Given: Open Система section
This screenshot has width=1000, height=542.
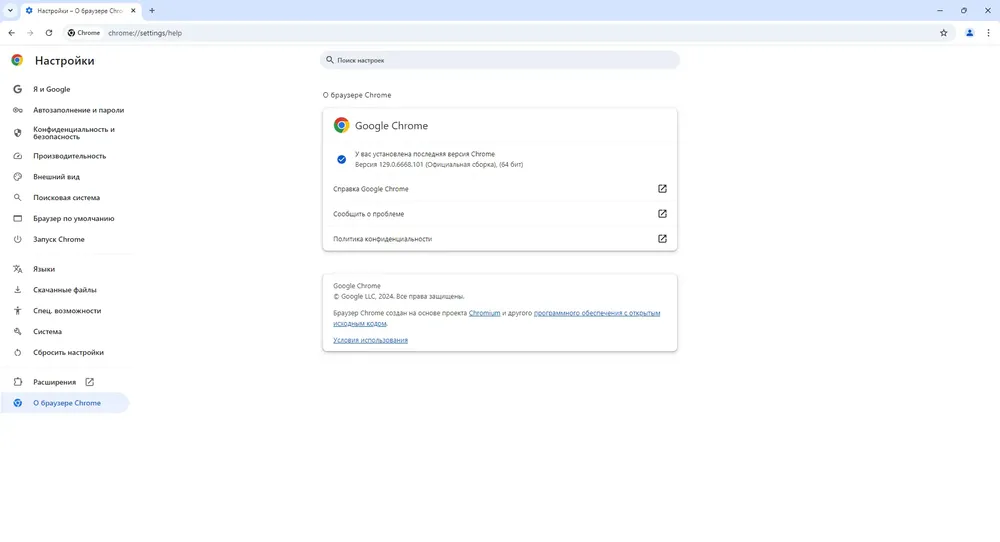Looking at the screenshot, I should click(47, 332).
